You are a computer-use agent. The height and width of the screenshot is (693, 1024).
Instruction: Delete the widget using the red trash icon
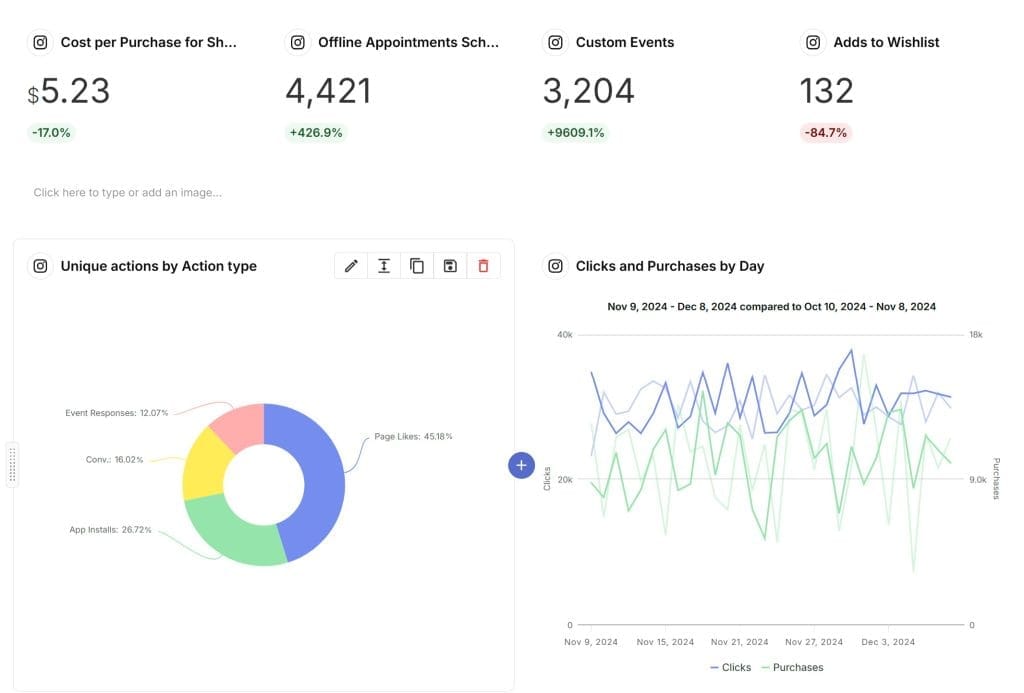(x=483, y=266)
